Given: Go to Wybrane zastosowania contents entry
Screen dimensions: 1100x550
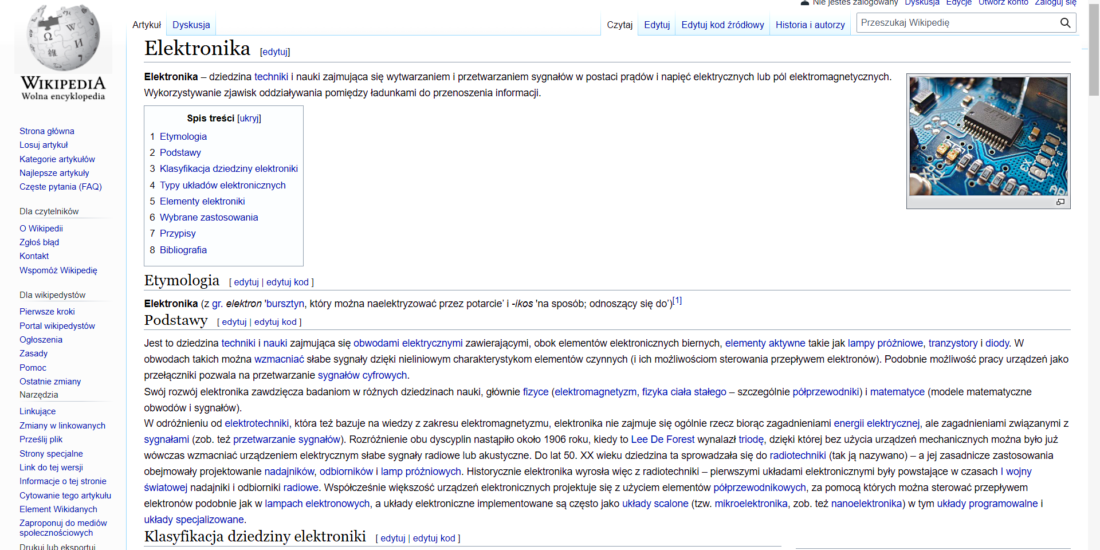Looking at the screenshot, I should pyautogui.click(x=208, y=217).
